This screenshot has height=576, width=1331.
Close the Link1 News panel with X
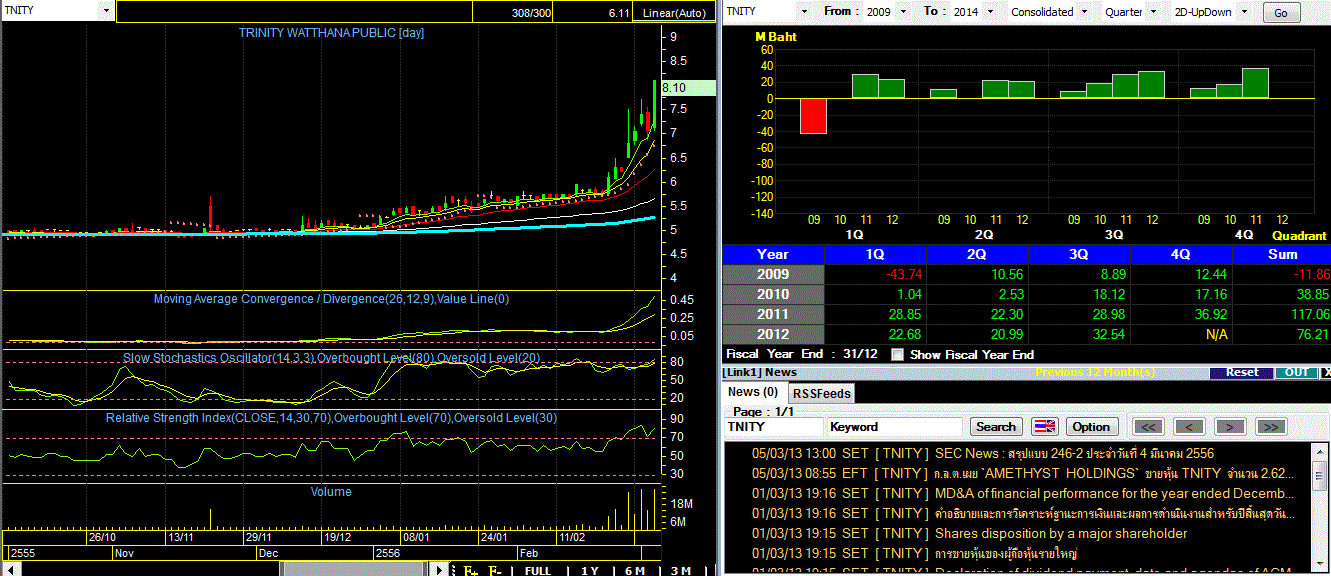click(x=1326, y=372)
